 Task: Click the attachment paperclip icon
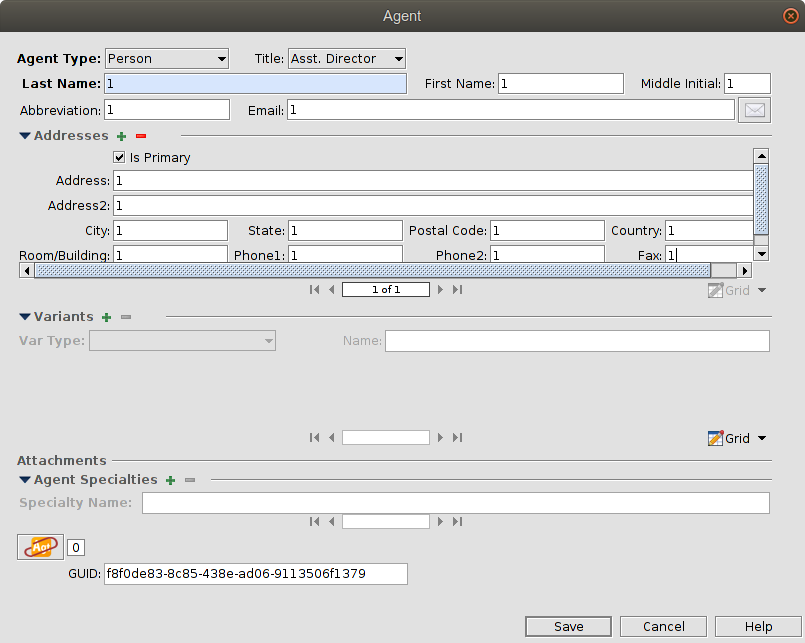39,547
